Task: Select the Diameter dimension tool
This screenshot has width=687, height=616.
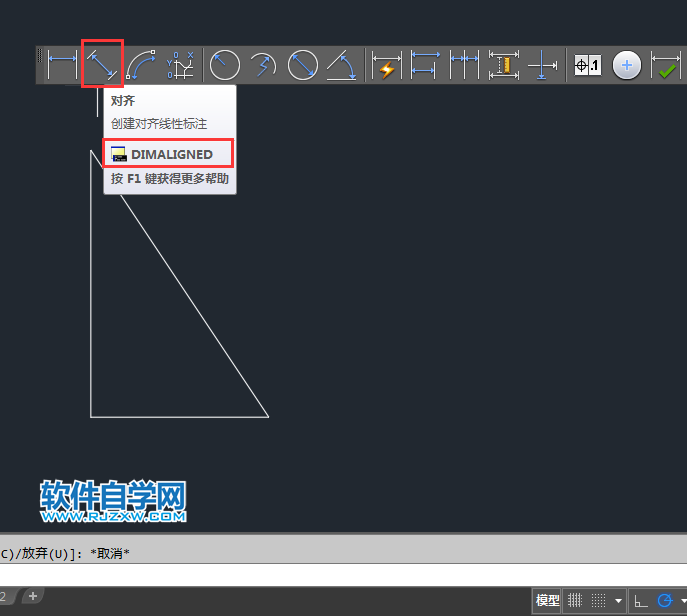Action: coord(303,65)
